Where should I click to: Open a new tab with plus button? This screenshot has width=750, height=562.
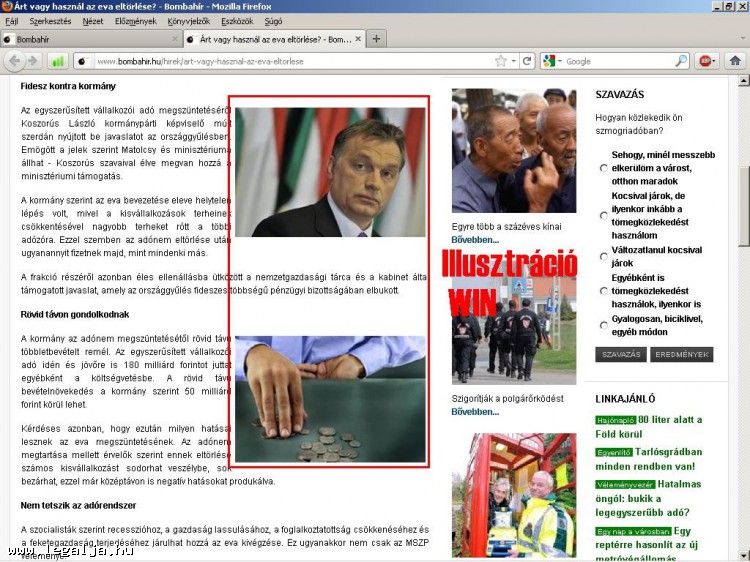(x=376, y=39)
